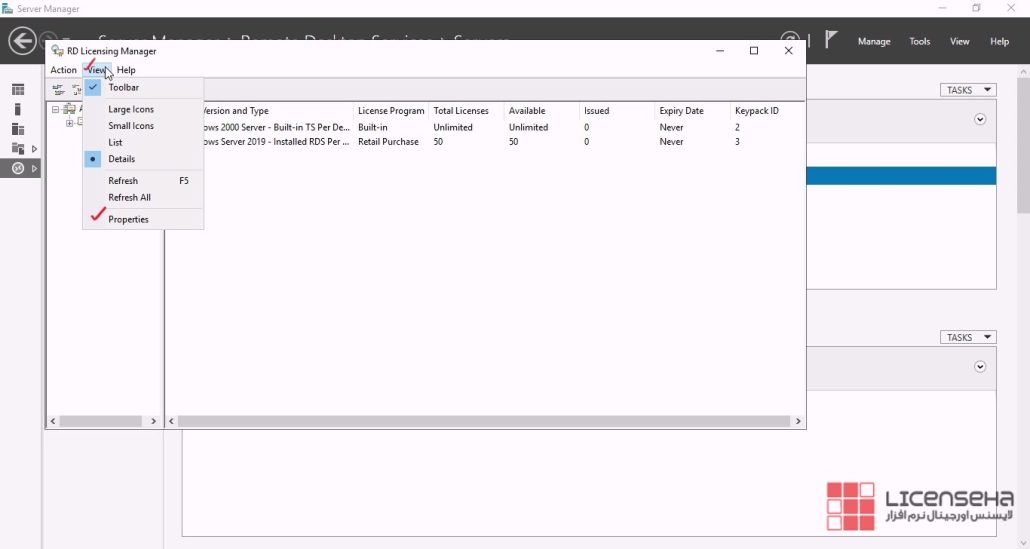Collapse the All servers tree root node
This screenshot has height=549, width=1030.
pos(55,110)
